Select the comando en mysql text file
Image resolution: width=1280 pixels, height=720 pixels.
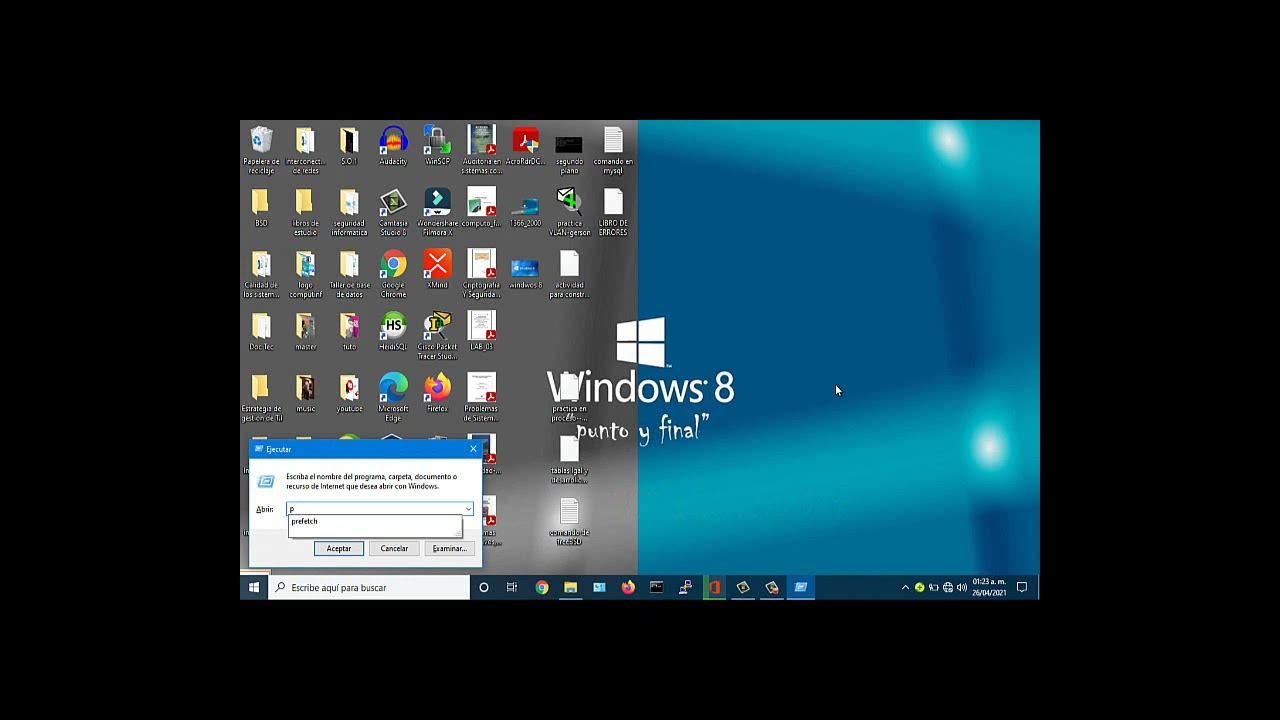[613, 150]
